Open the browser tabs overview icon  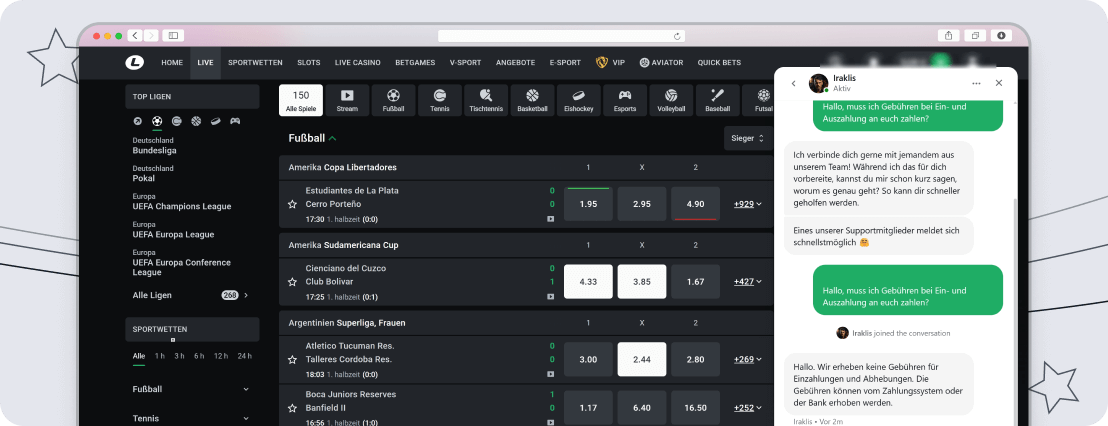point(974,35)
